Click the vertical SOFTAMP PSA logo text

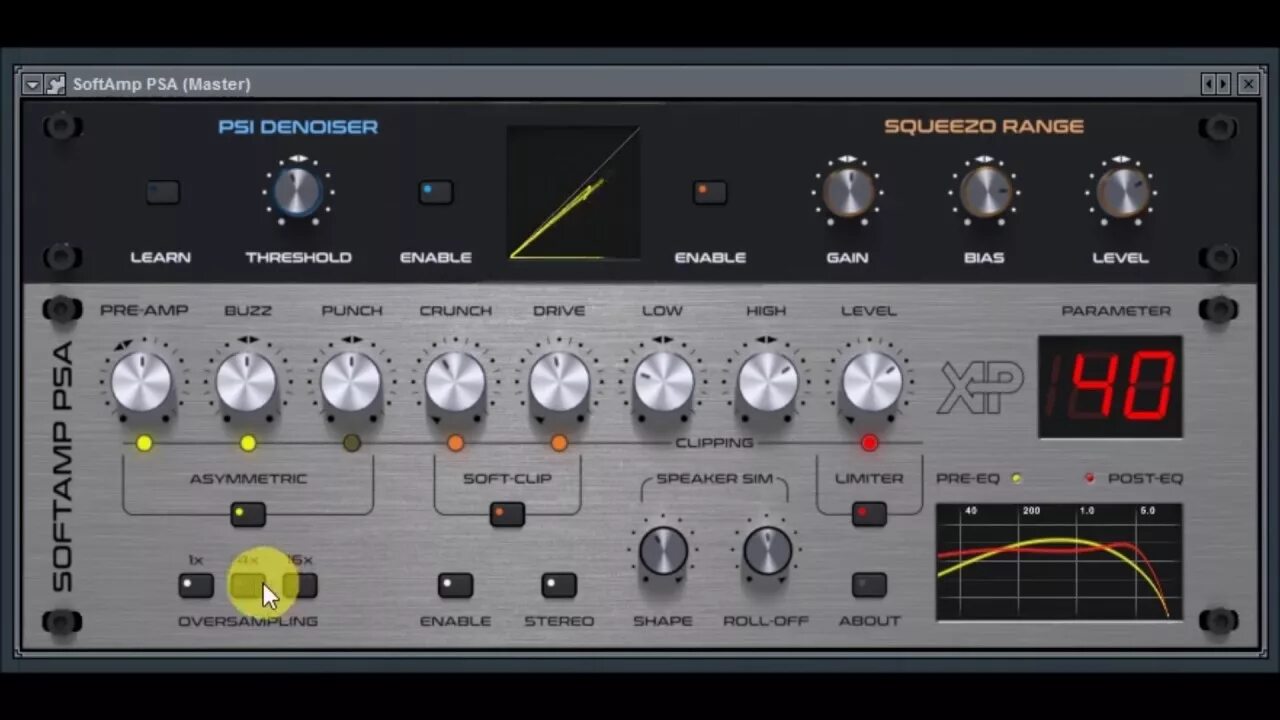62,465
